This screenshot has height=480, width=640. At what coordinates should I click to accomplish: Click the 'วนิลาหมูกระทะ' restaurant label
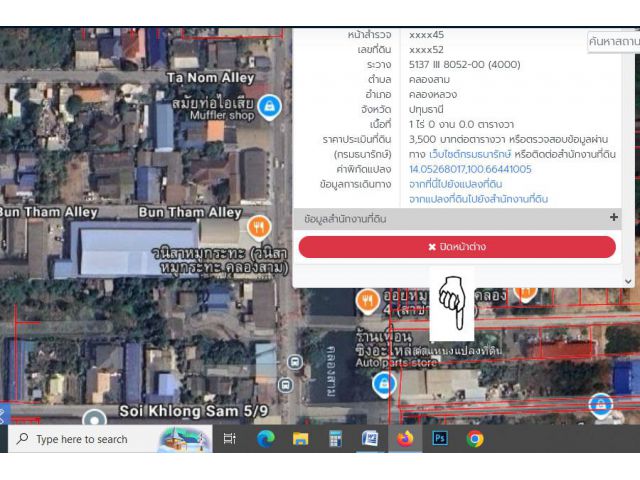coord(220,260)
